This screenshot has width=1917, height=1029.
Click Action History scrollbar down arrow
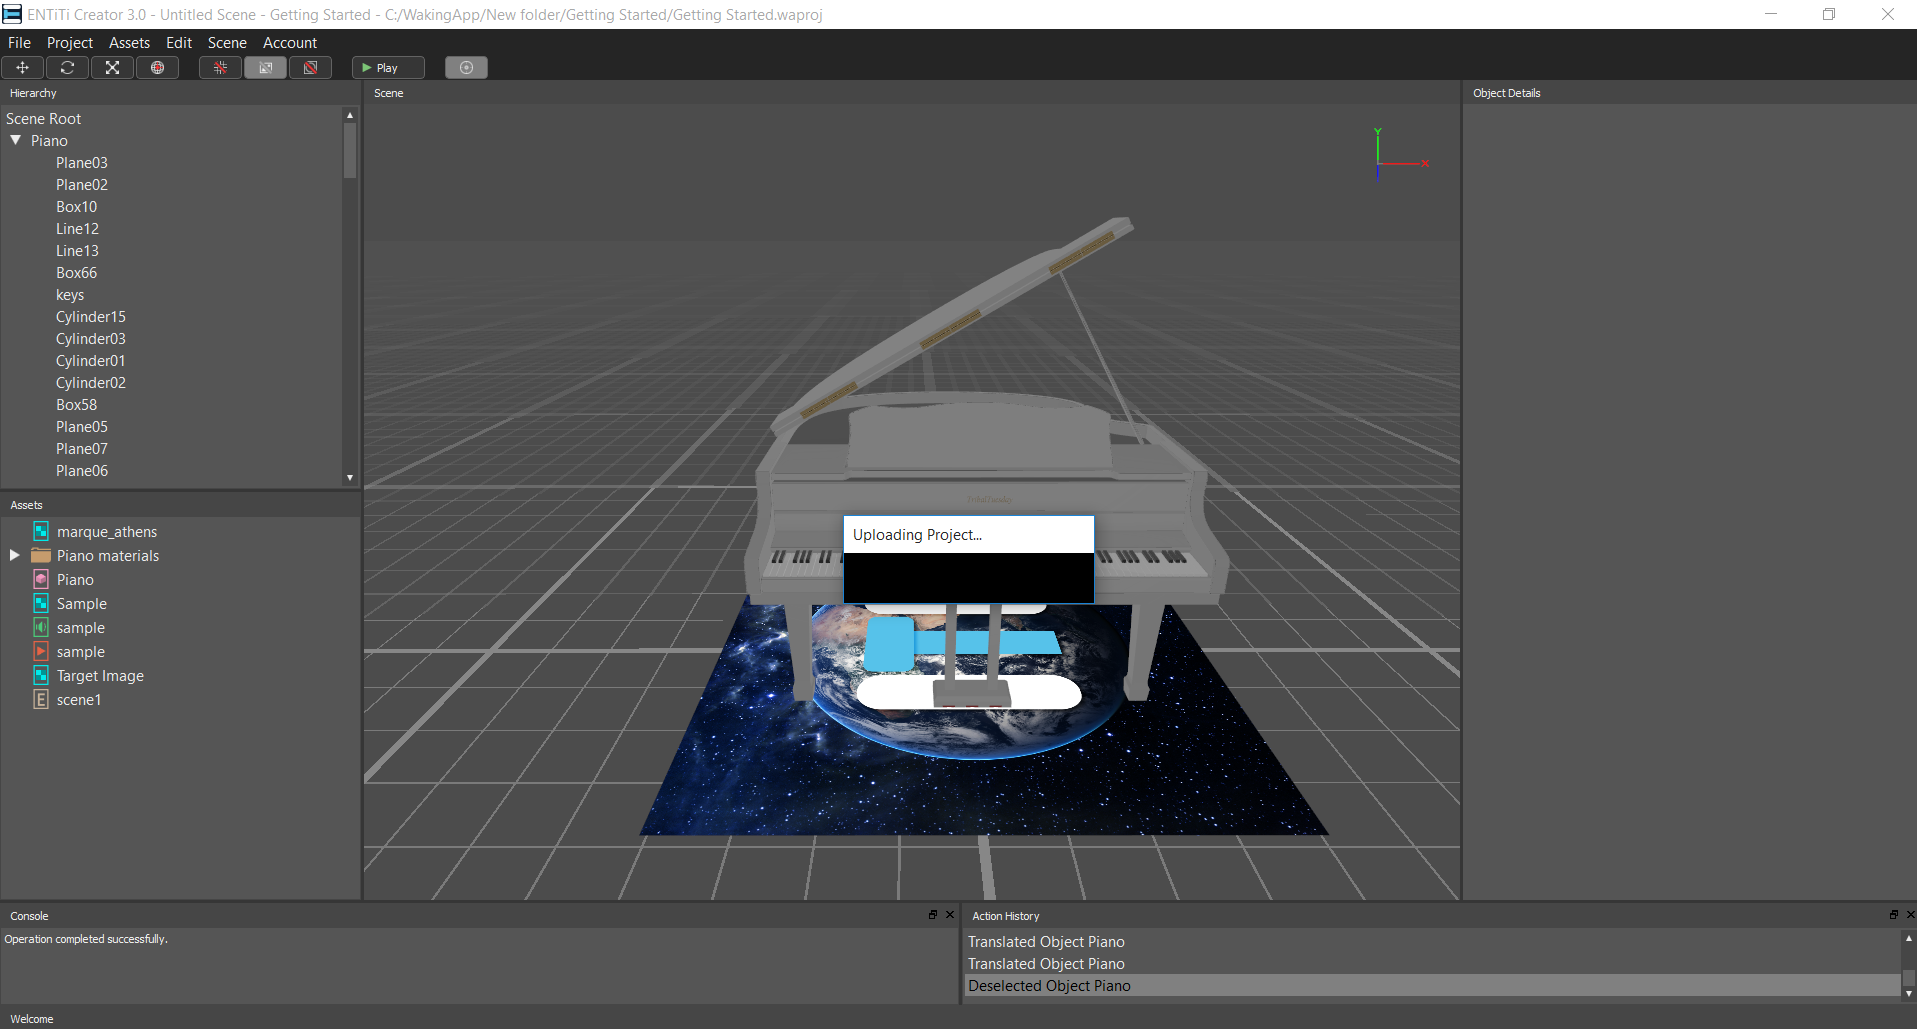tap(1909, 993)
